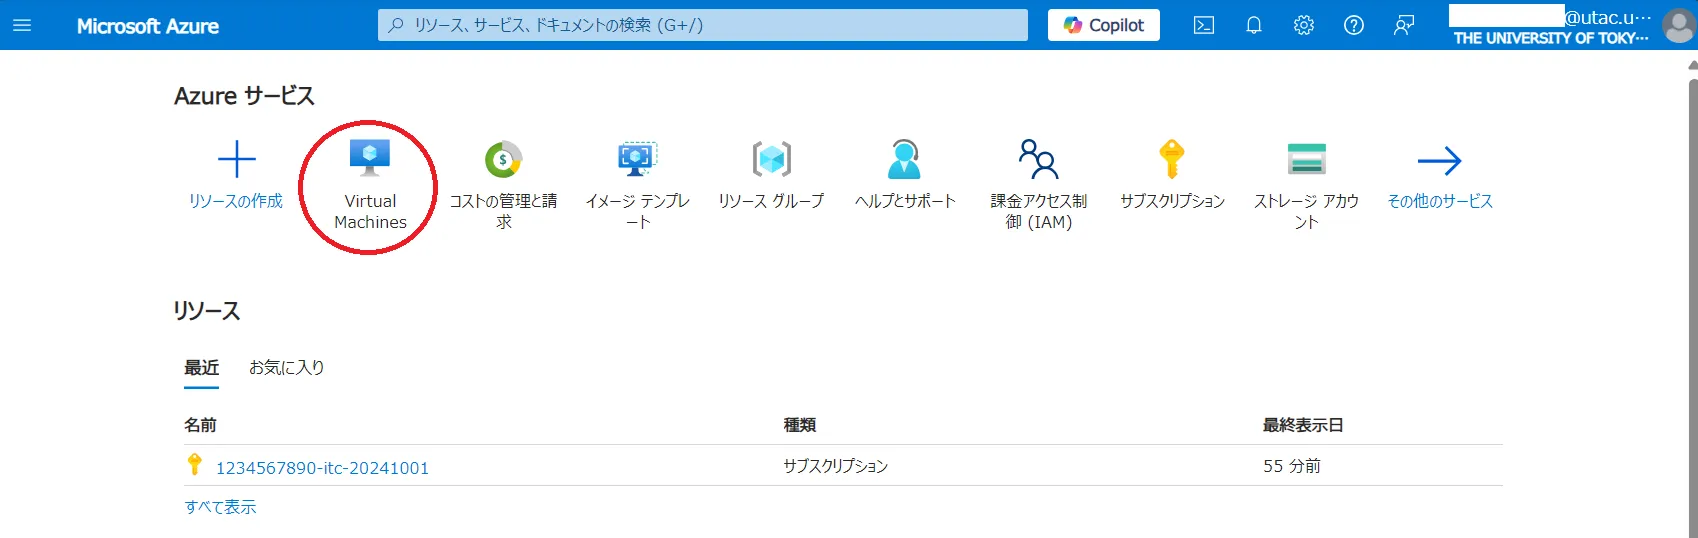Open subscription 1234567890-itc-20241001 link
Screen dimensions: 1698x538
(x=322, y=468)
